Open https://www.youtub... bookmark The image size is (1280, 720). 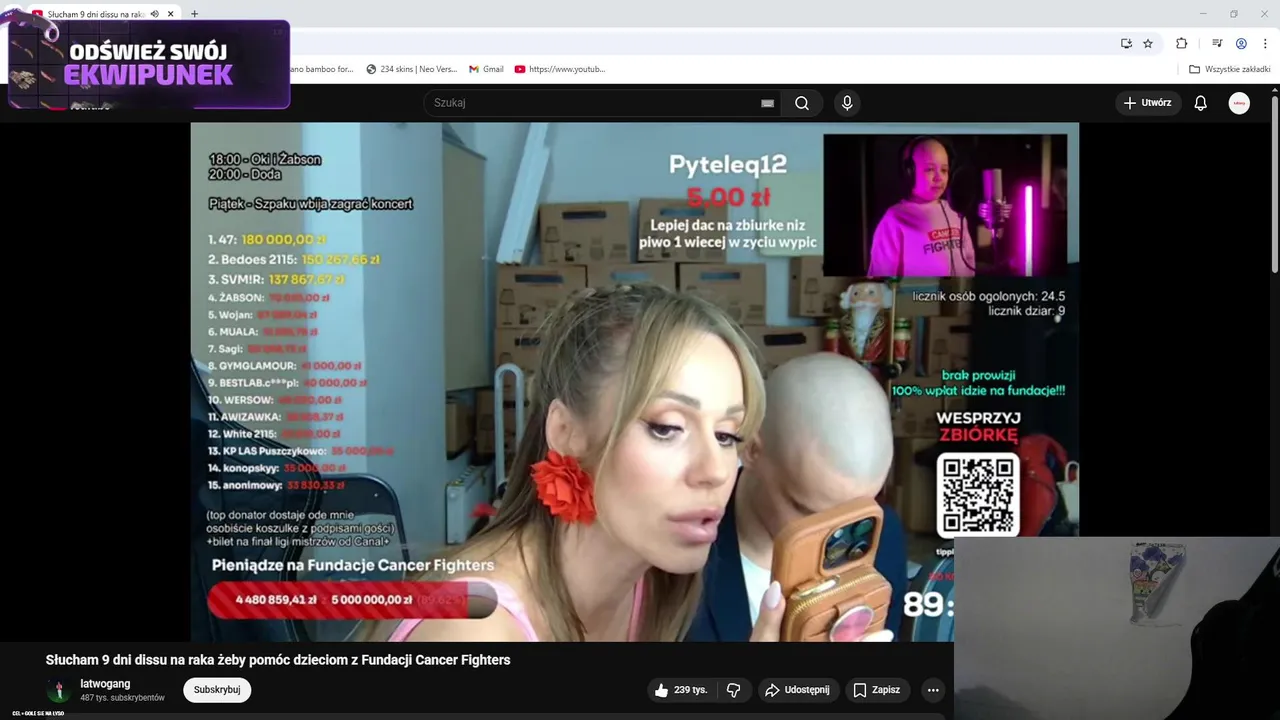tap(559, 69)
